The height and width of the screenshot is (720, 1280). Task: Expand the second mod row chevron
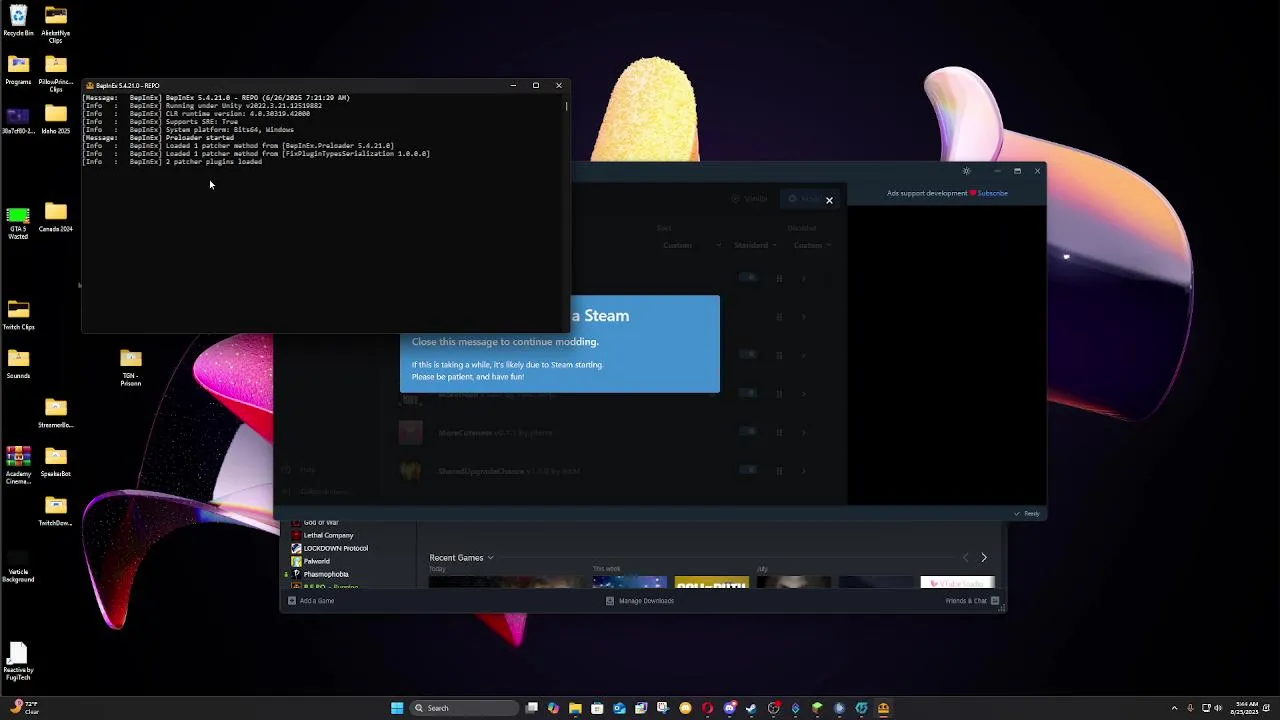804,317
